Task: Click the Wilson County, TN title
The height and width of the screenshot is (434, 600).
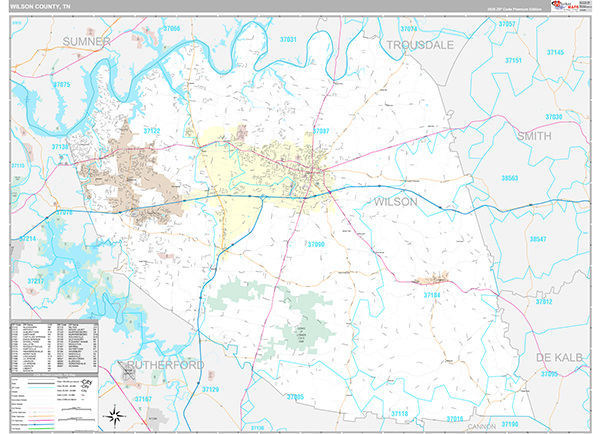Action: (x=40, y=9)
